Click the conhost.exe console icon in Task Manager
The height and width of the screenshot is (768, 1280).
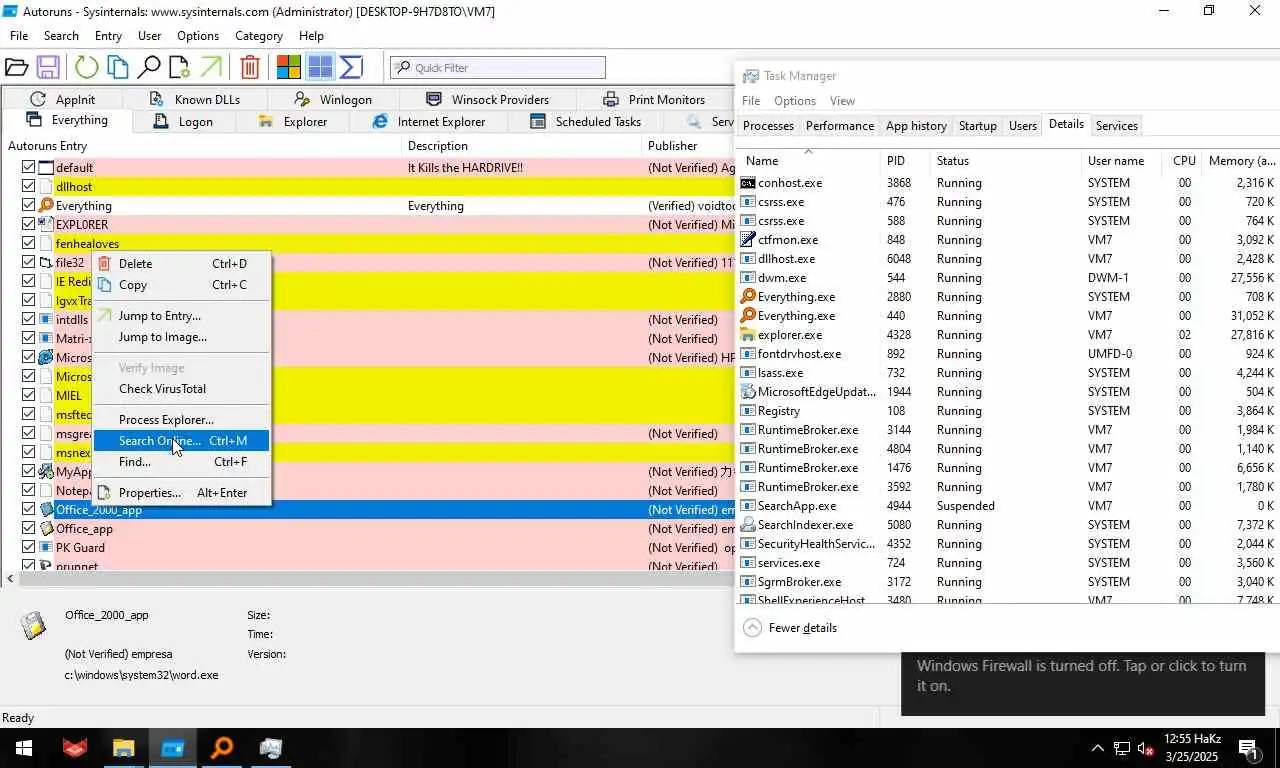coord(748,183)
